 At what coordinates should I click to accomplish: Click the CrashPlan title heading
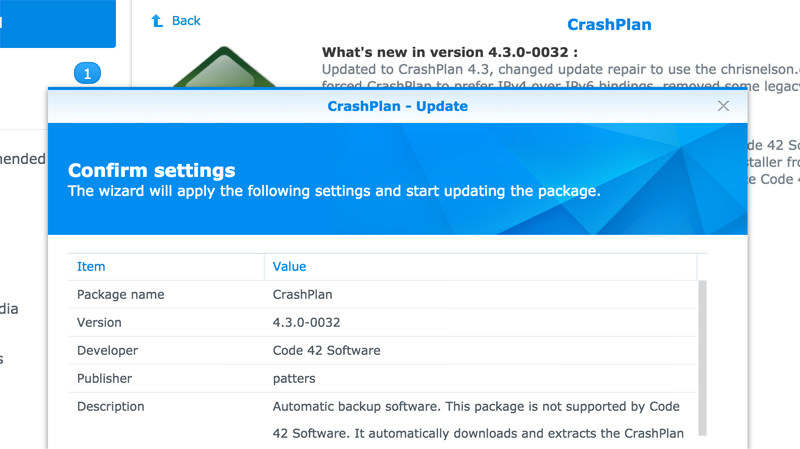click(x=609, y=24)
